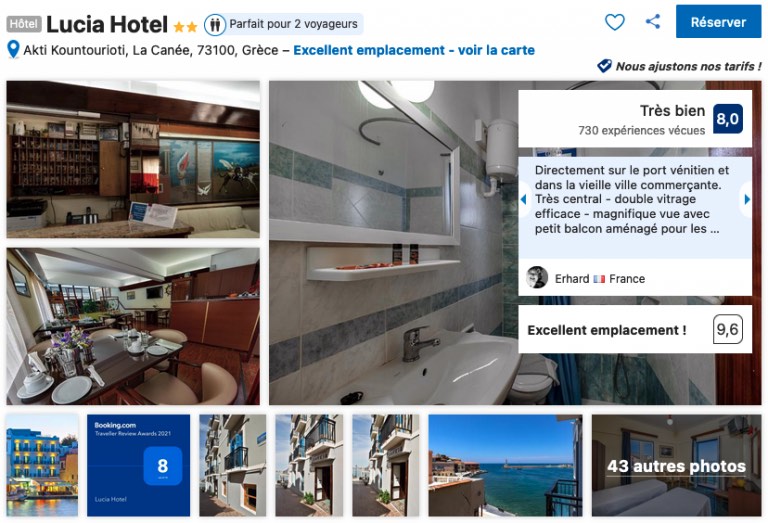
Task: Click 'Nous ajustons nos tarifs !' link
Action: click(688, 66)
